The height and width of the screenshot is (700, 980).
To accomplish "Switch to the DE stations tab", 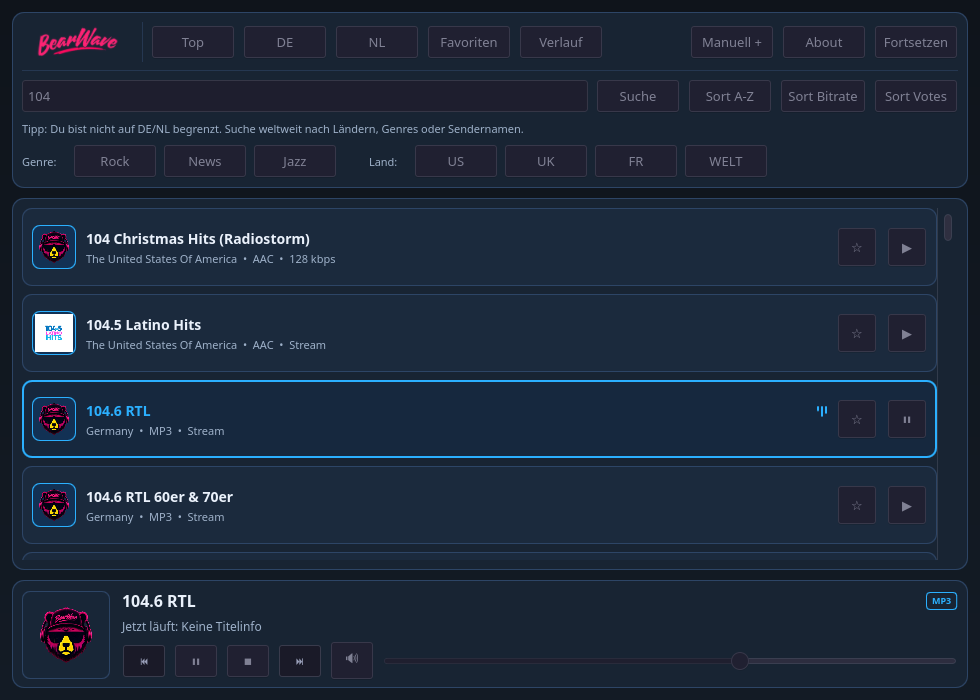I will click(284, 42).
